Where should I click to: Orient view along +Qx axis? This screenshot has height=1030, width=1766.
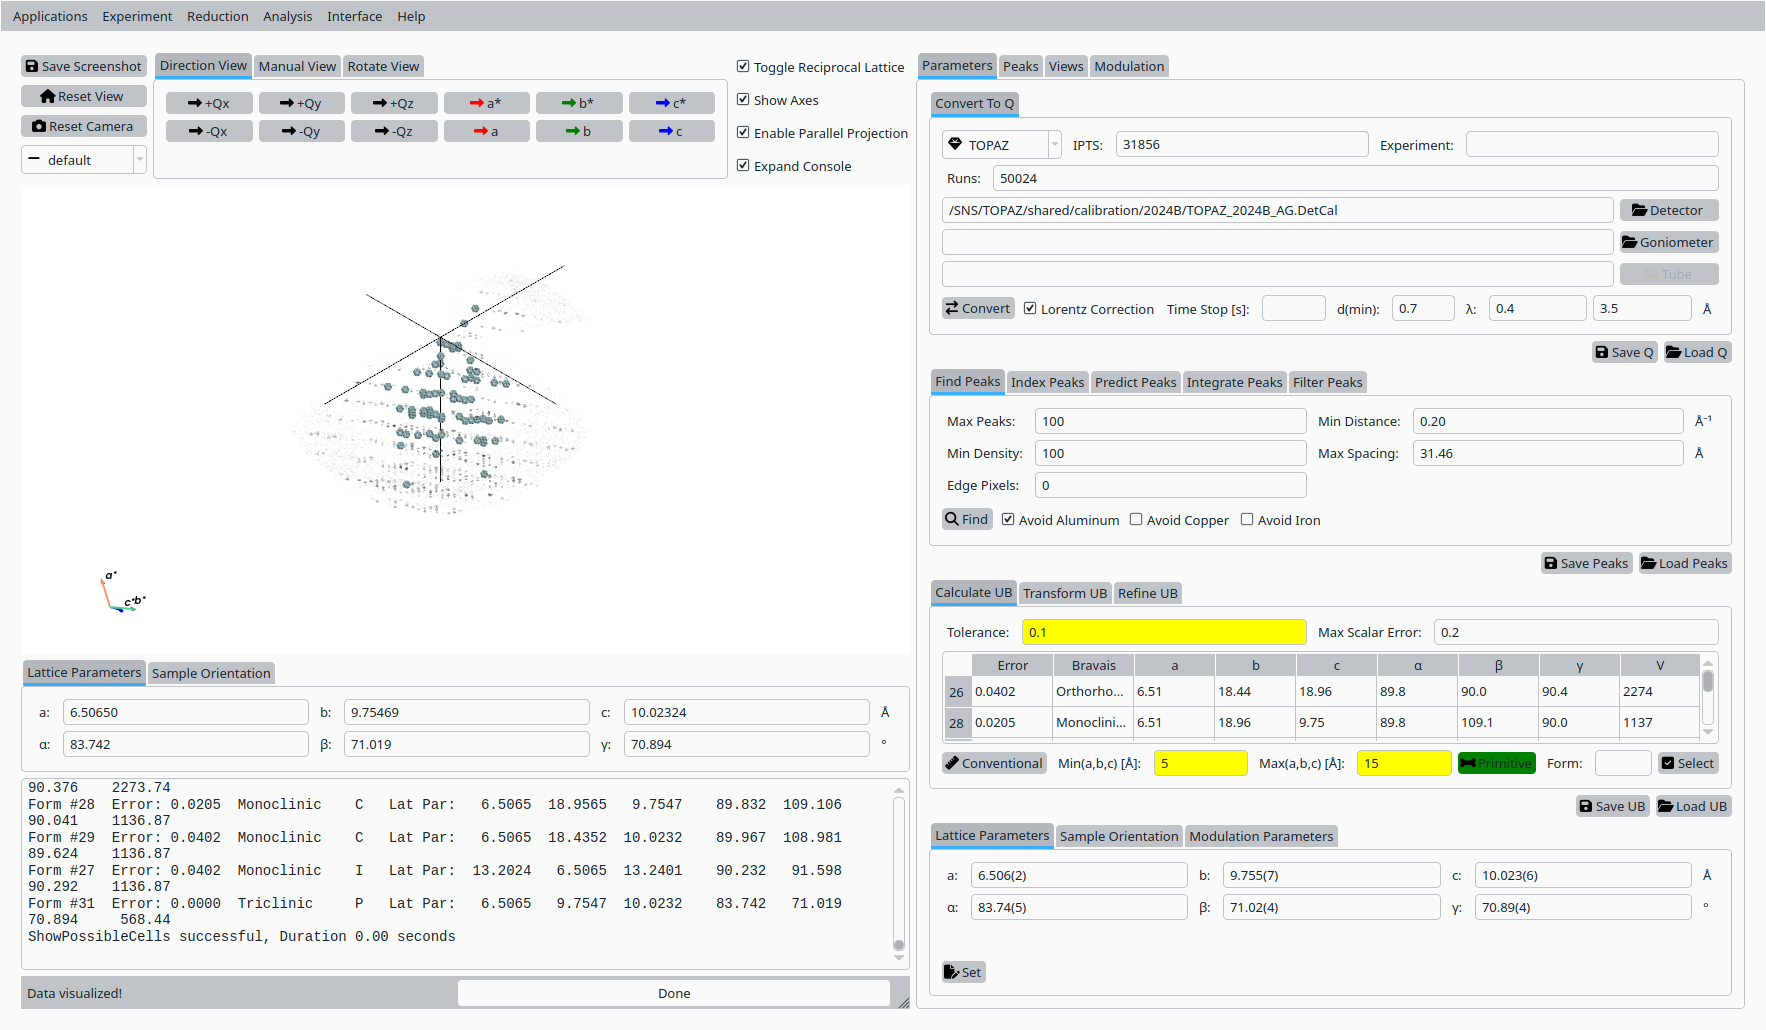point(209,103)
